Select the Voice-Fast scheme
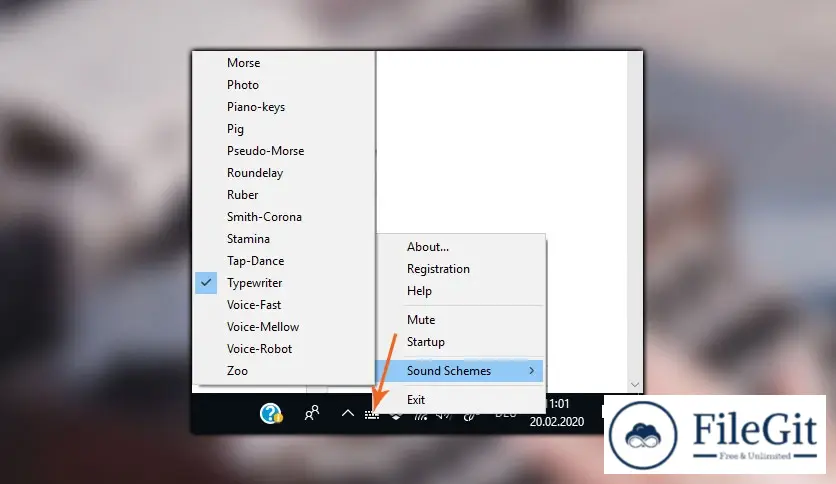Viewport: 836px width, 484px height. pos(284,305)
